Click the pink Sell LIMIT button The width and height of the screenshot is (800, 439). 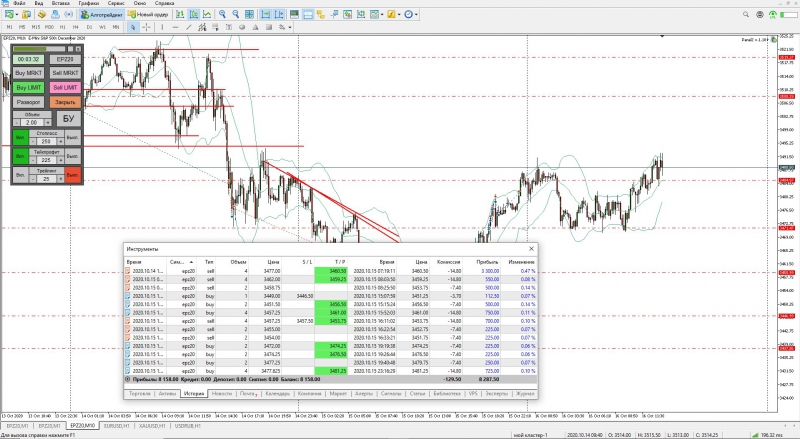click(x=65, y=87)
